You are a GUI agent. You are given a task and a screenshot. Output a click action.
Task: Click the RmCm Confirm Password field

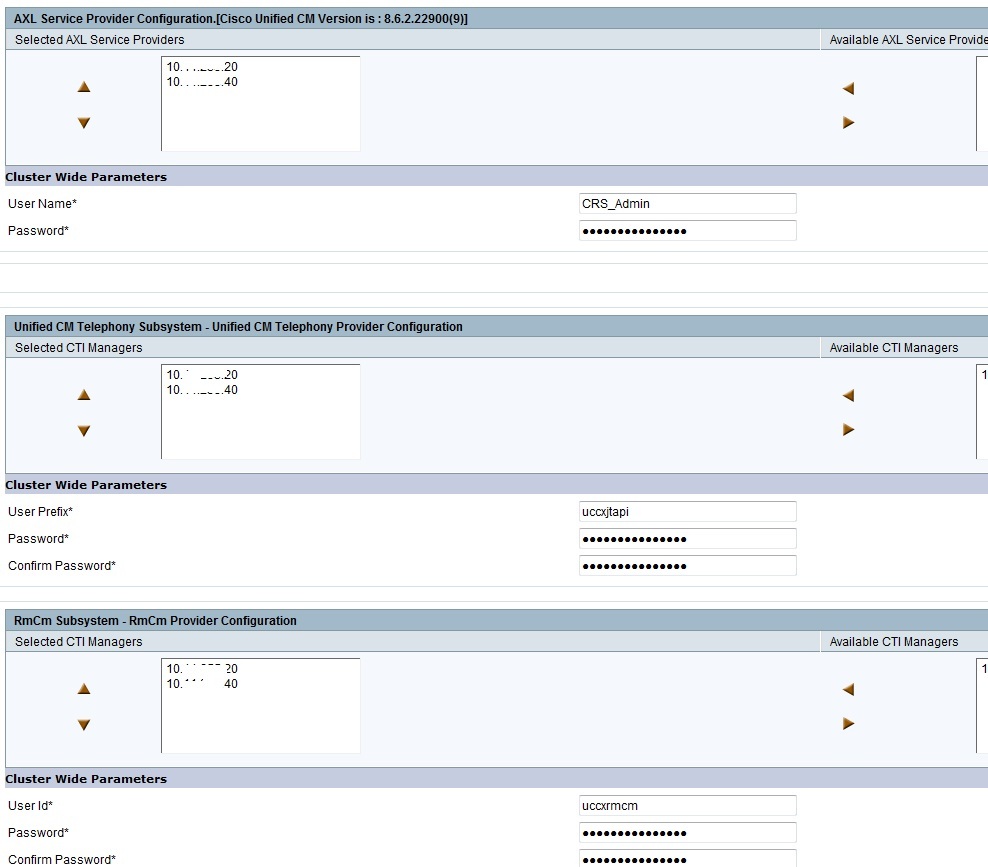click(687, 859)
